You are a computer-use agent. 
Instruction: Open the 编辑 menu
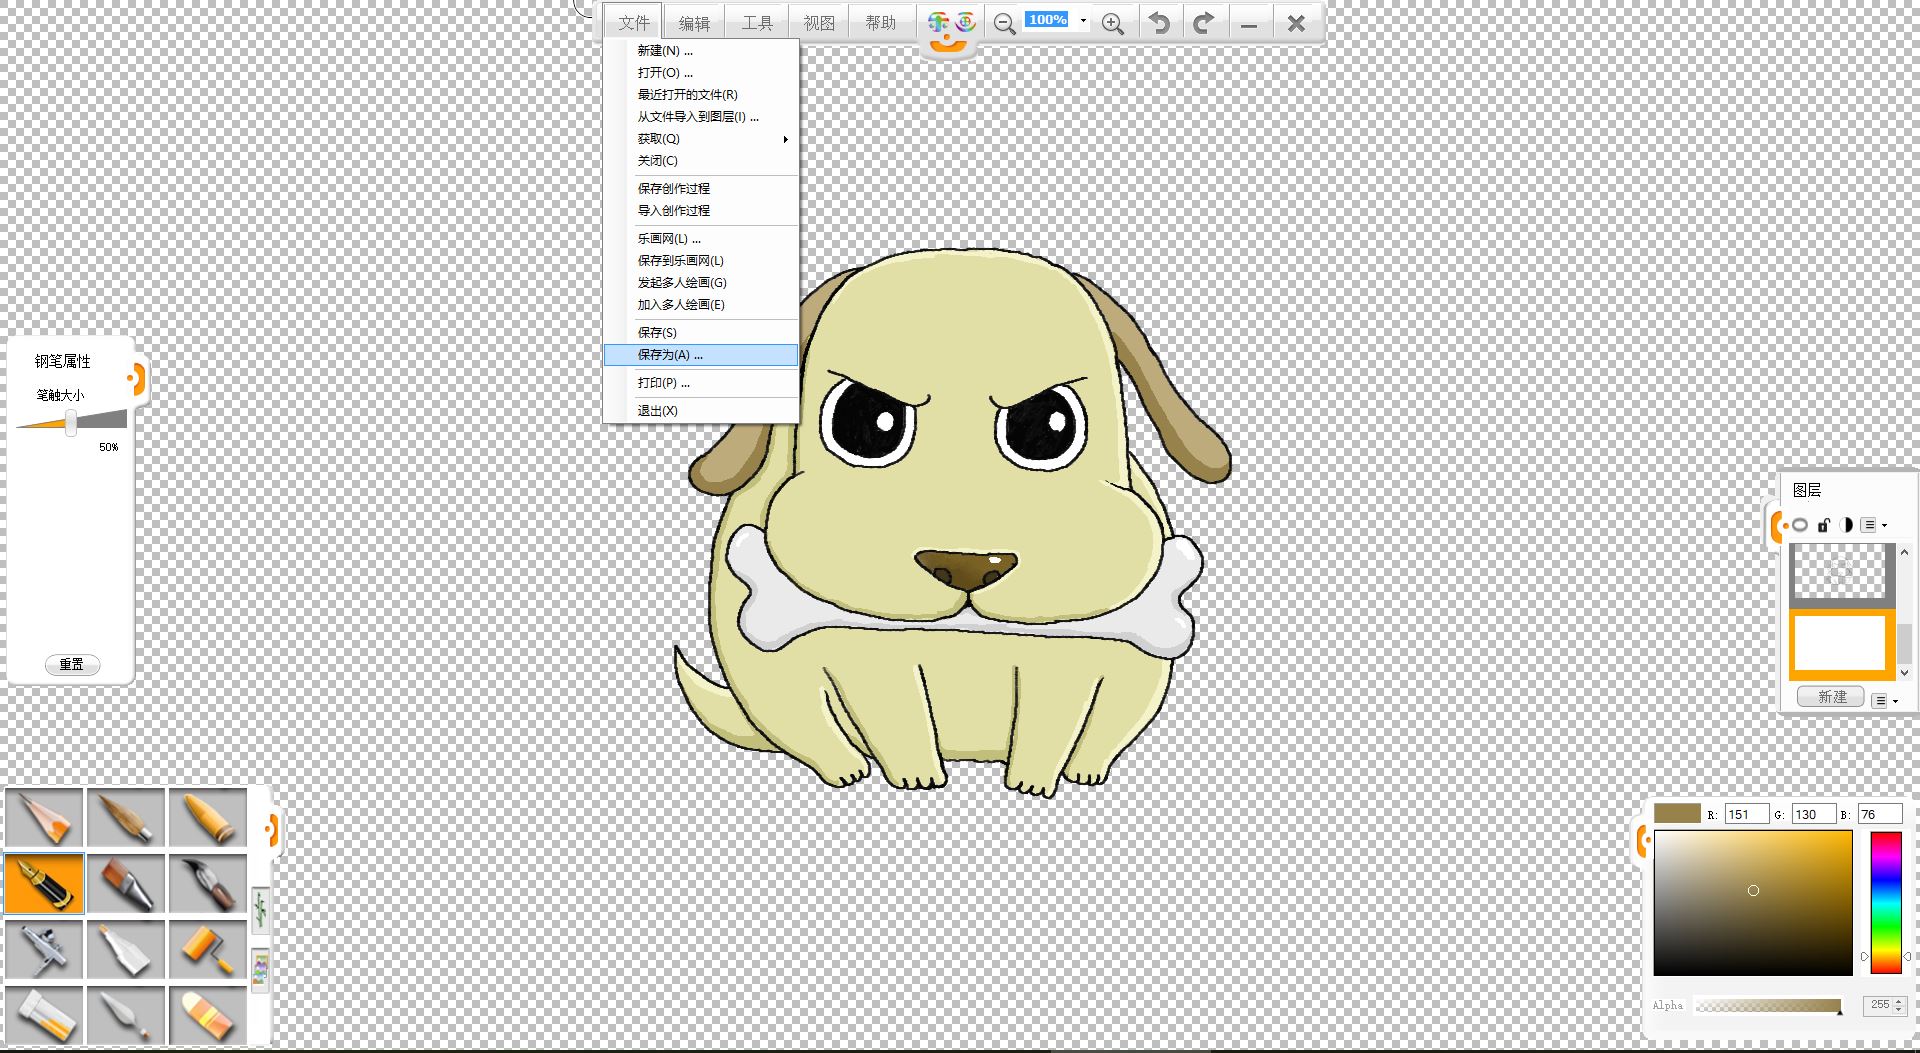tap(694, 23)
